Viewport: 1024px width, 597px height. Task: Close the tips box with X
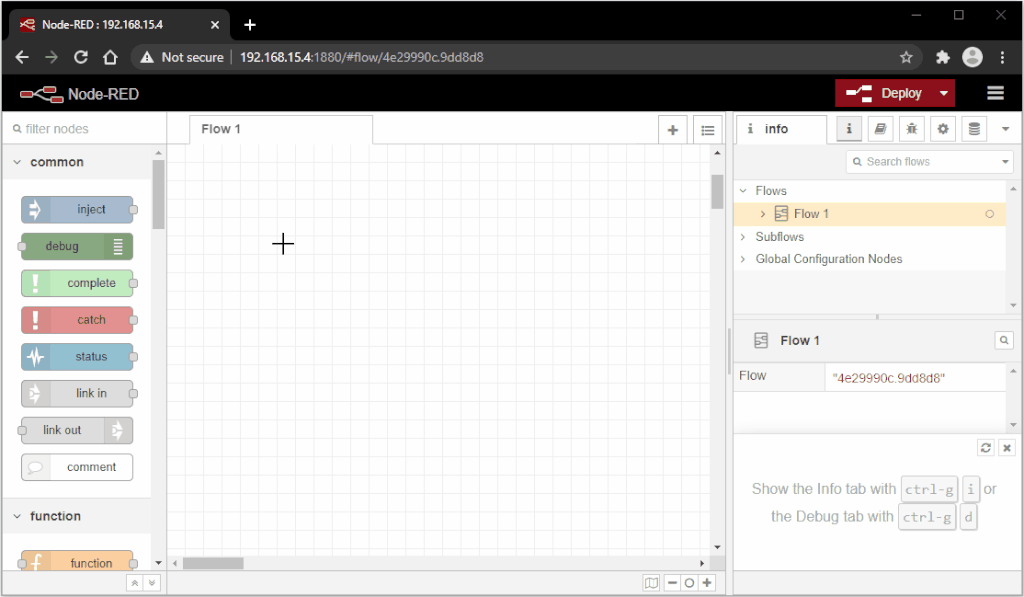point(1006,447)
